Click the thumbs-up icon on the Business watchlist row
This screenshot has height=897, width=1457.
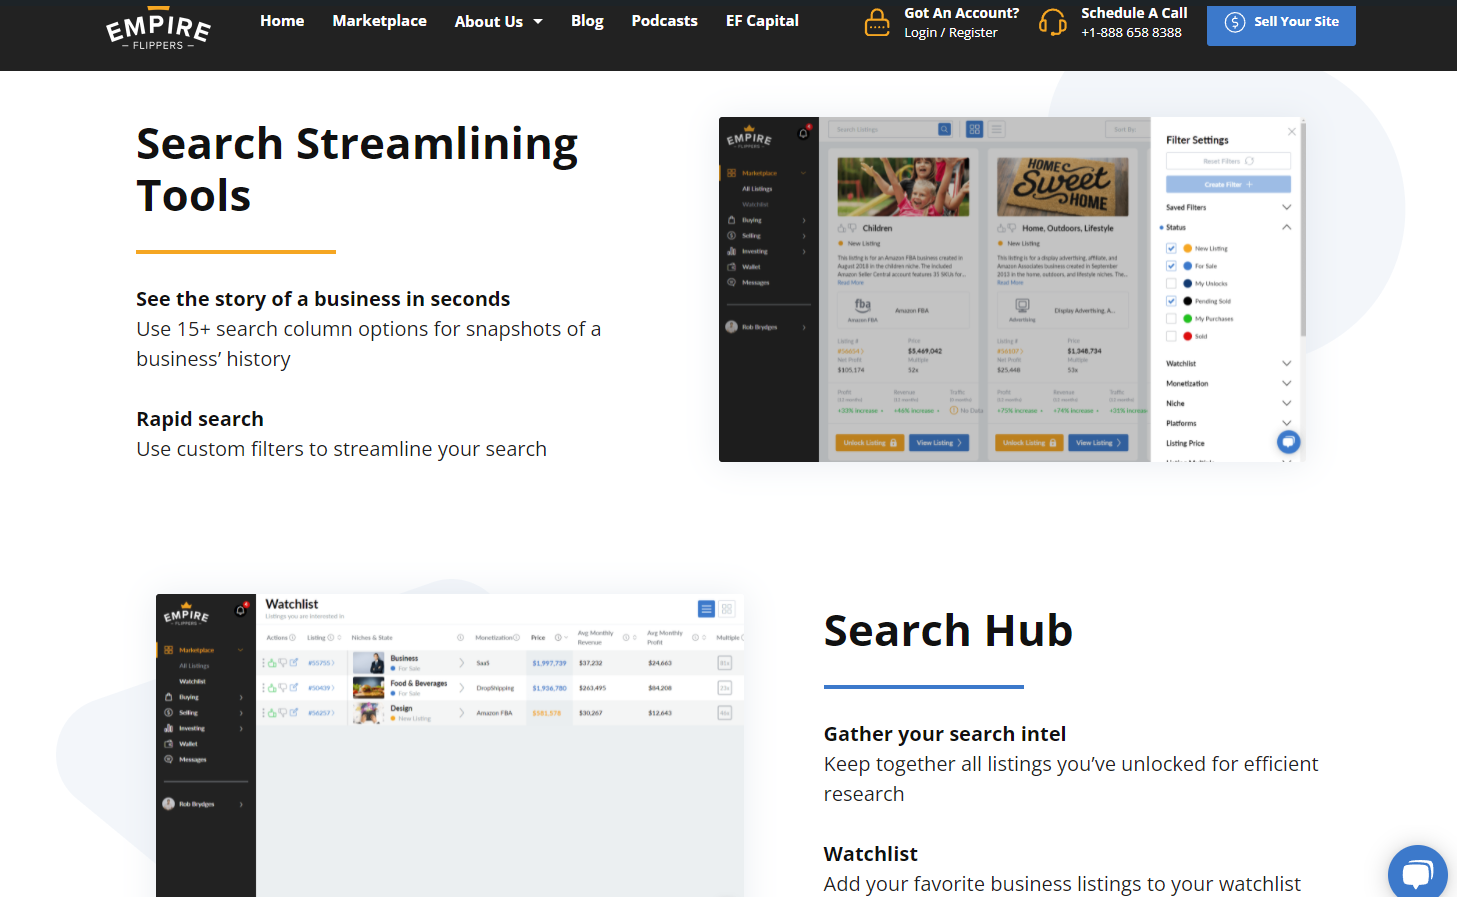point(272,662)
